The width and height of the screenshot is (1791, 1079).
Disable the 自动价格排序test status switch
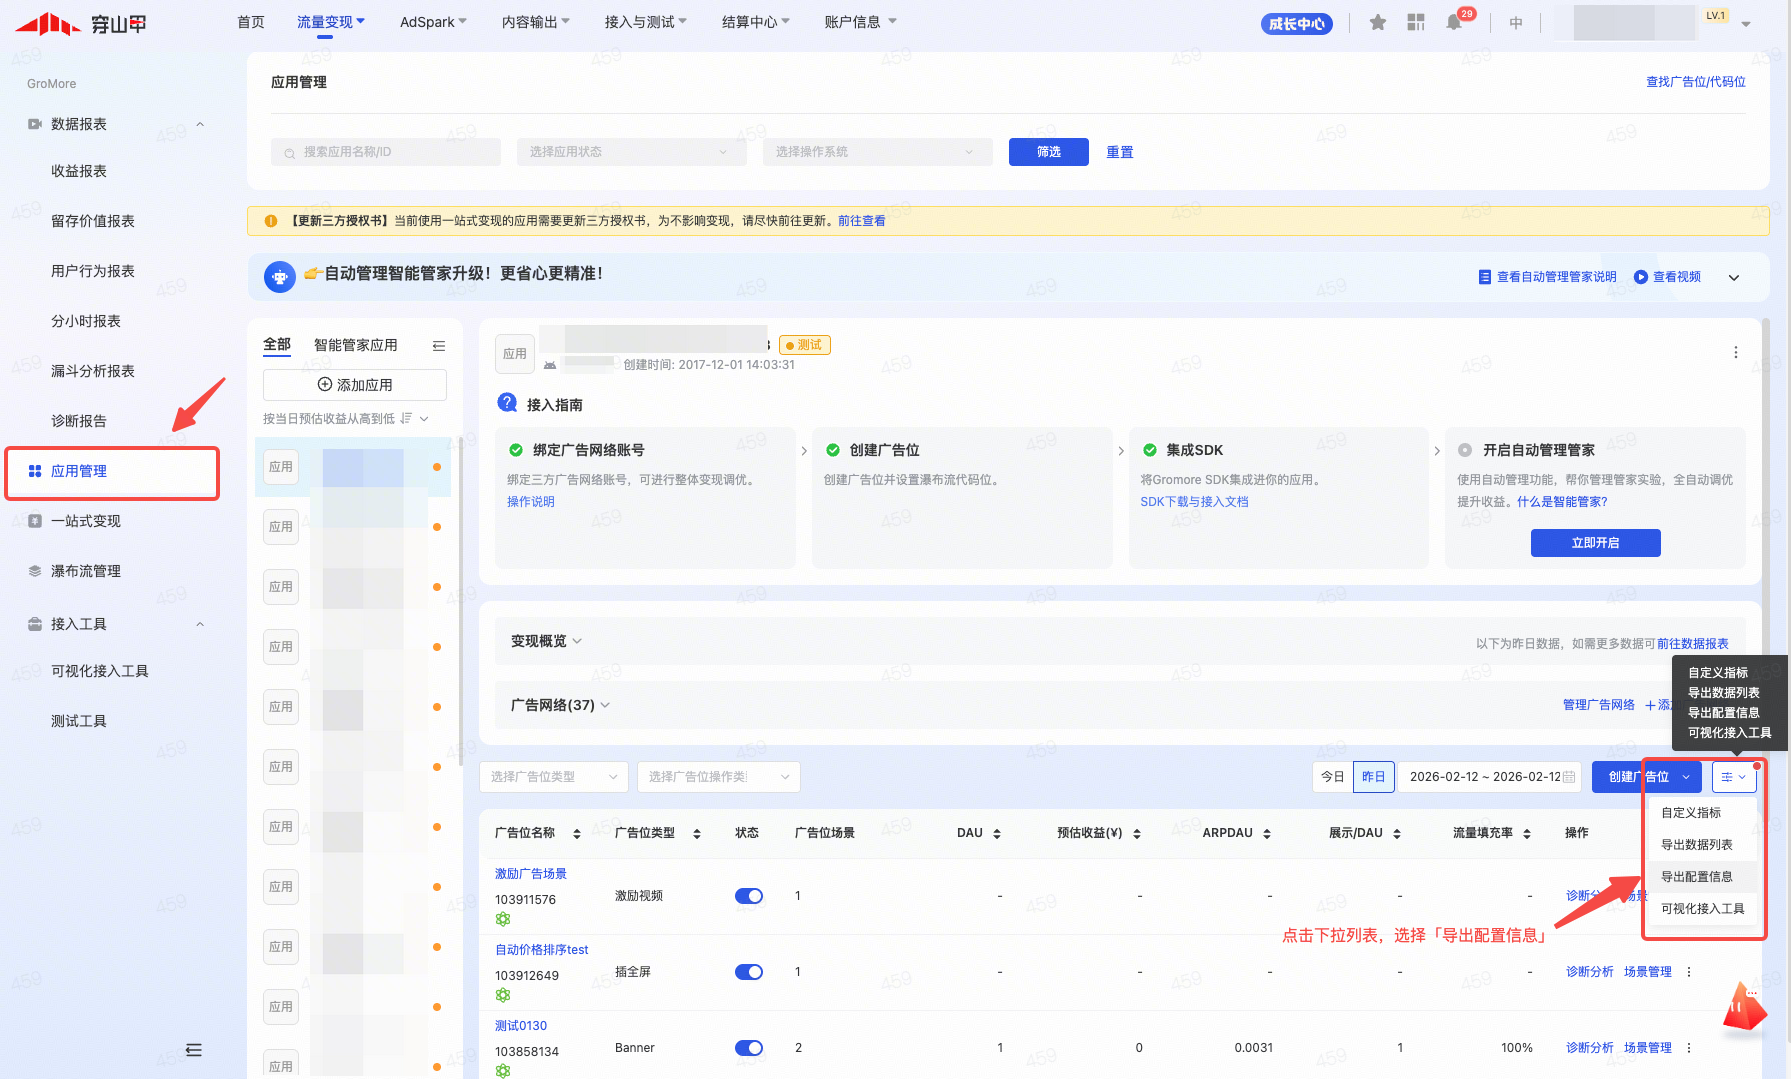(x=748, y=972)
